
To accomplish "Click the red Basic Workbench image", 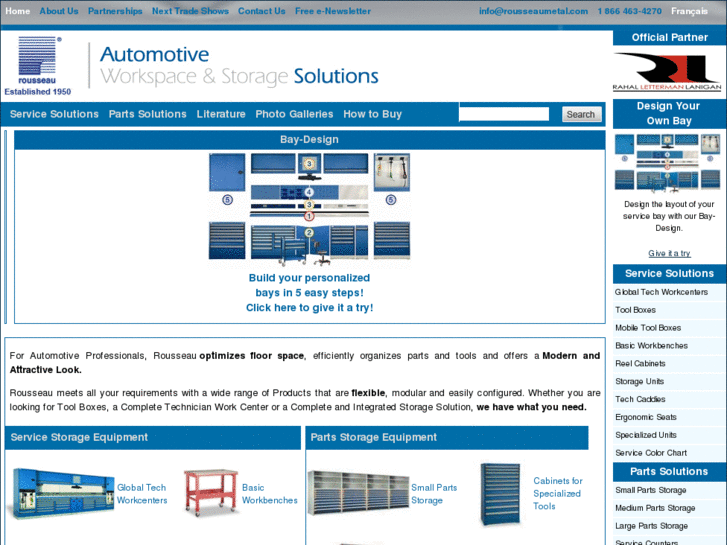I will [211, 493].
